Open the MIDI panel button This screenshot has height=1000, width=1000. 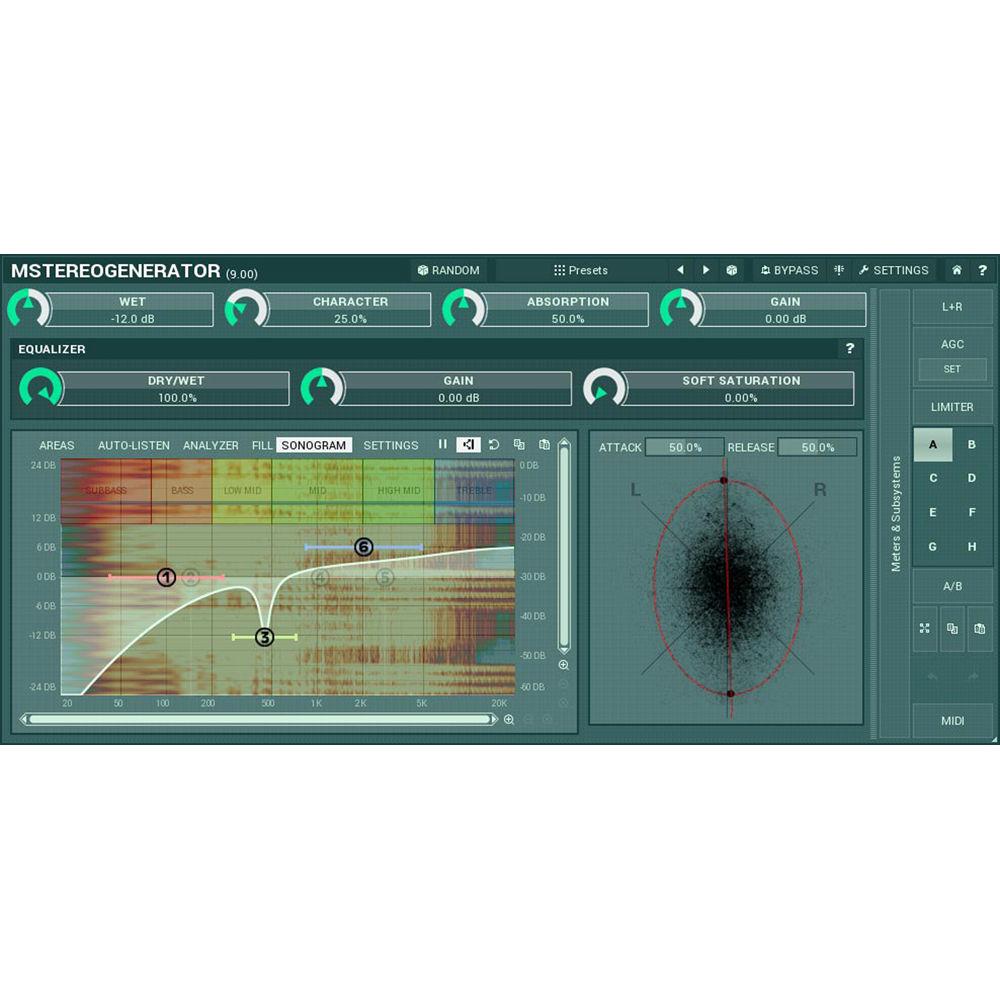point(952,720)
